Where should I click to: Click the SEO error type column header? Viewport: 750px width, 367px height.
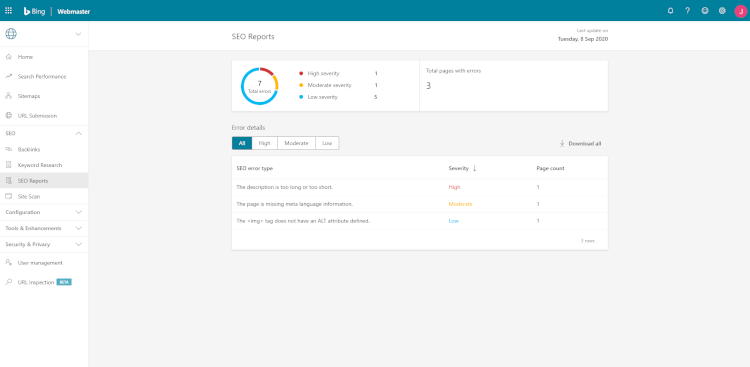(x=255, y=168)
